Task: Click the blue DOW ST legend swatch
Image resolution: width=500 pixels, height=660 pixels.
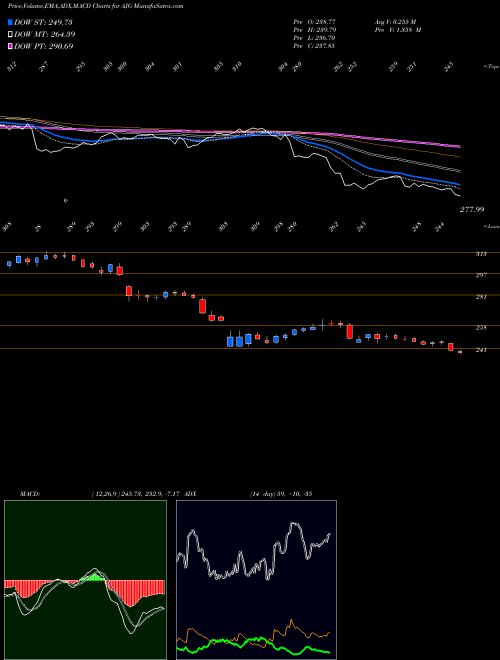Action: click(x=10, y=22)
